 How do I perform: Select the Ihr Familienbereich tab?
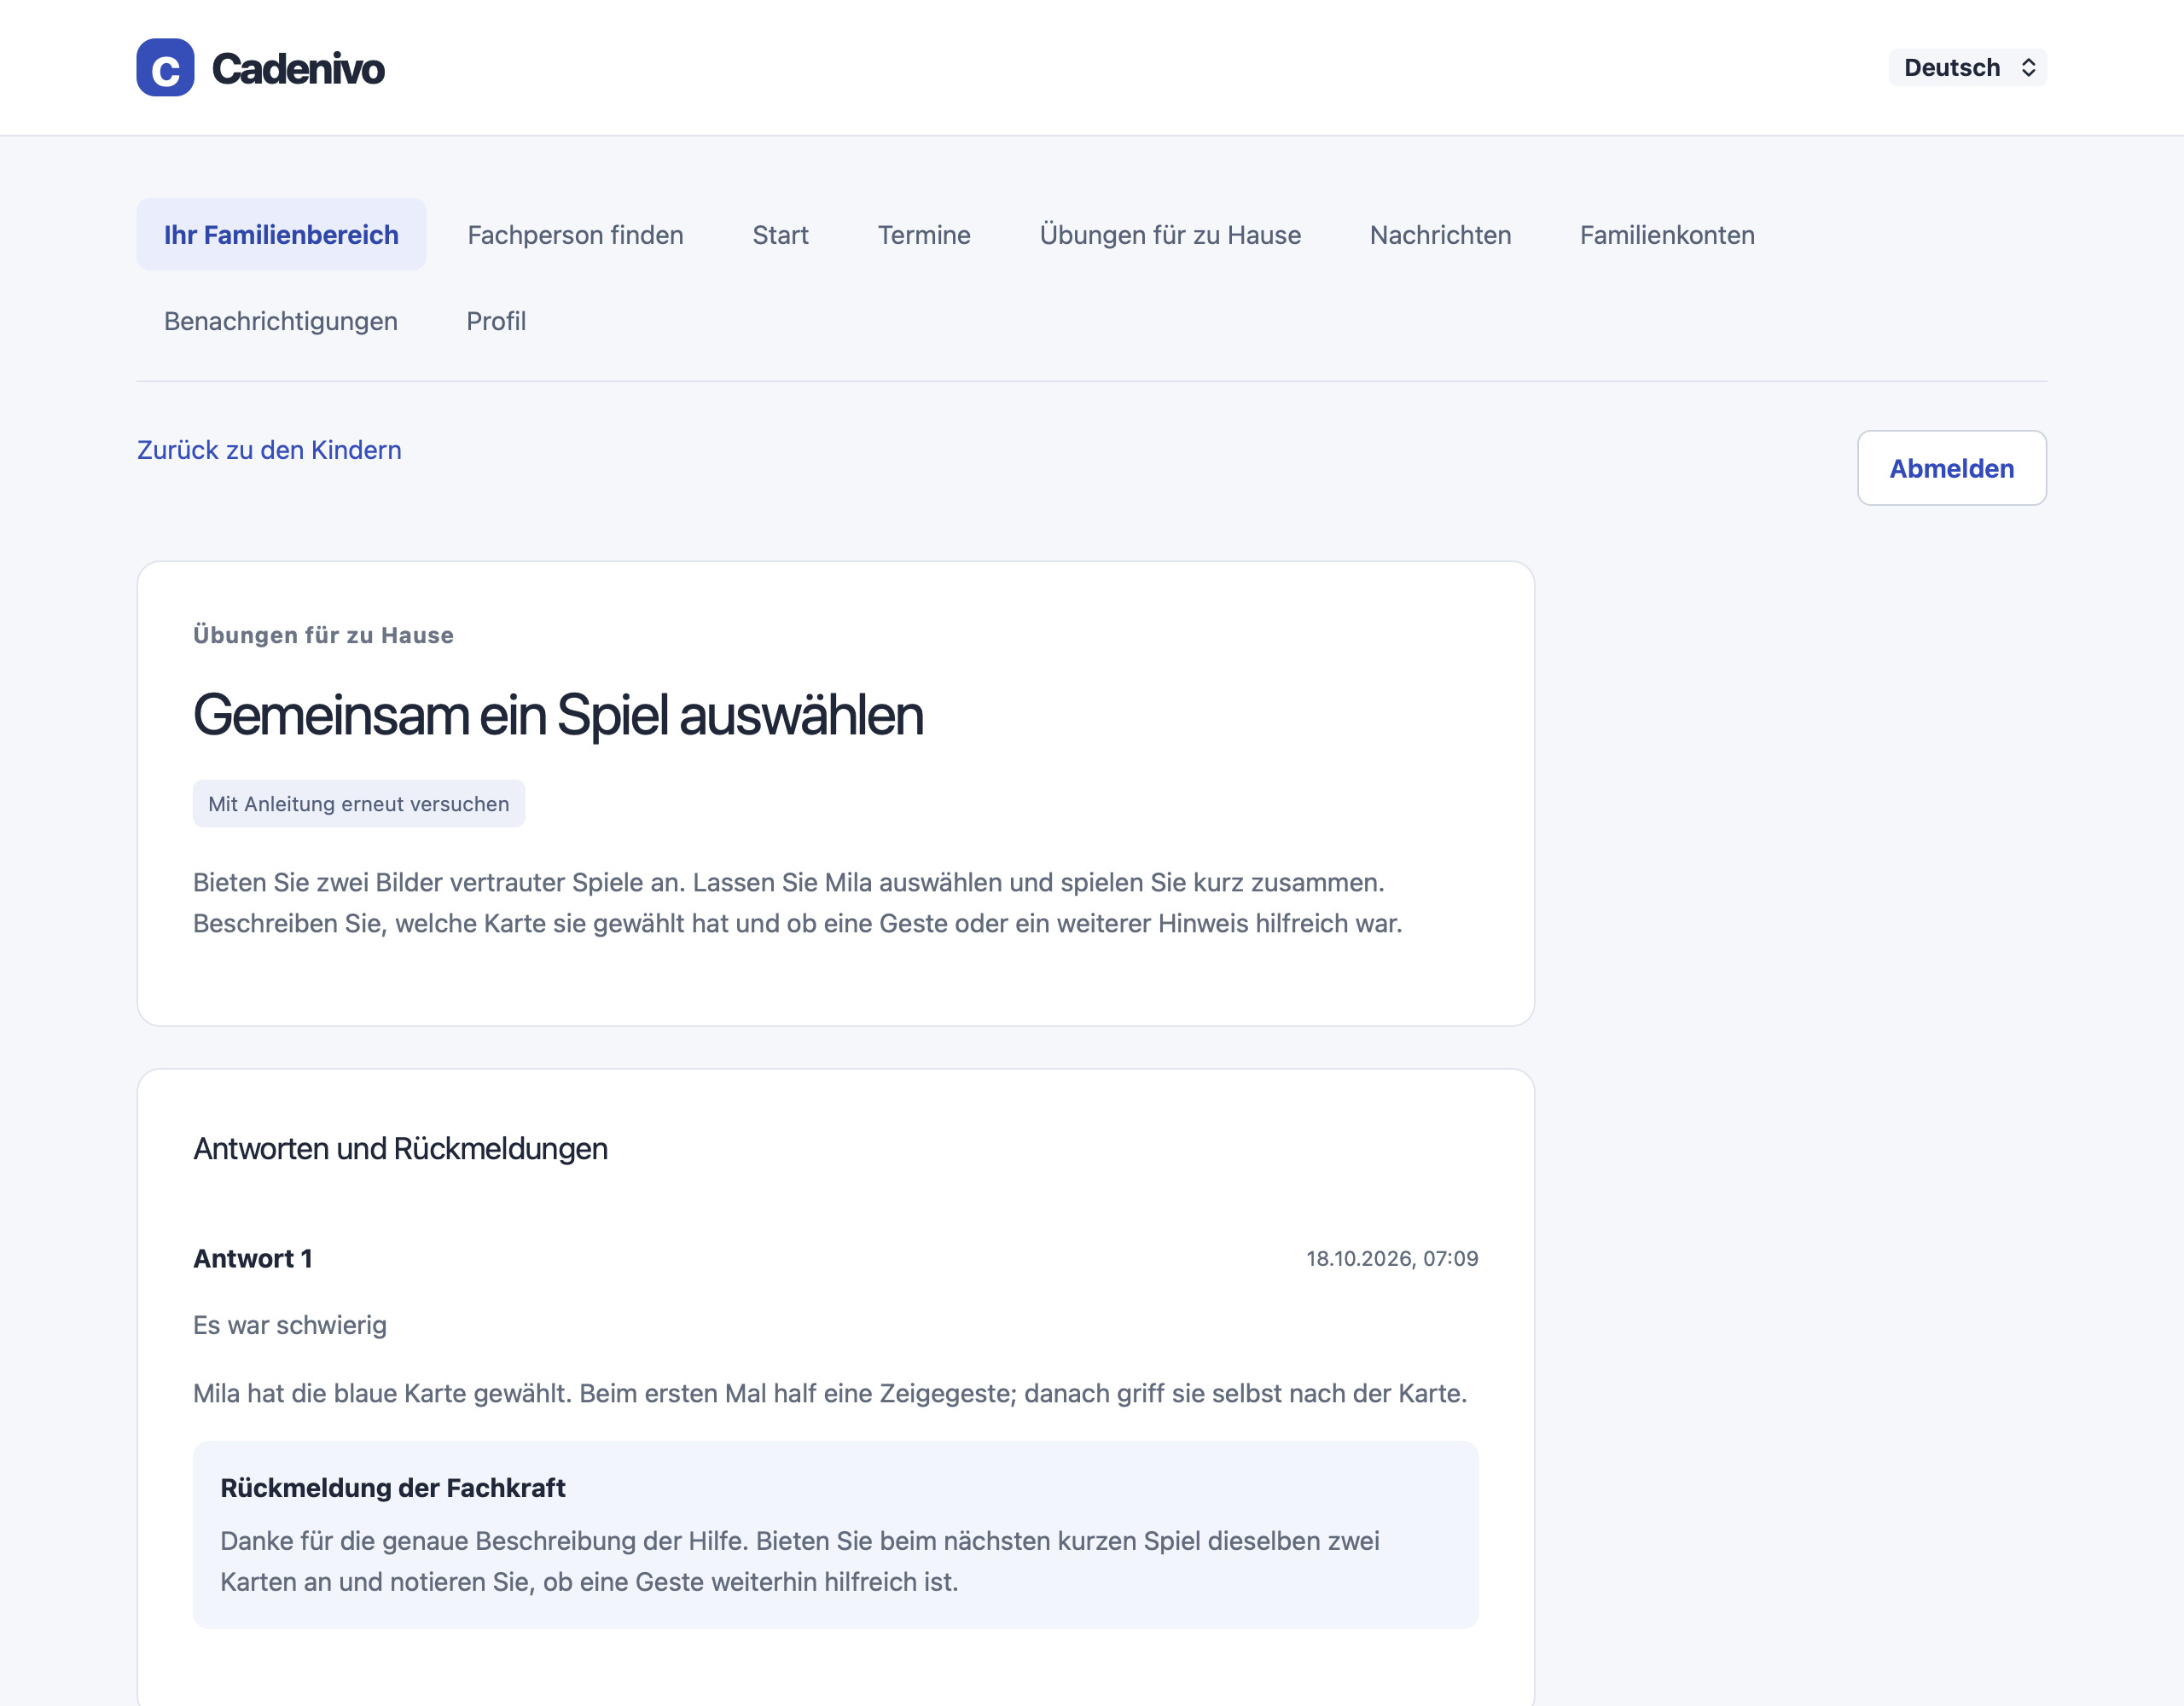point(281,234)
